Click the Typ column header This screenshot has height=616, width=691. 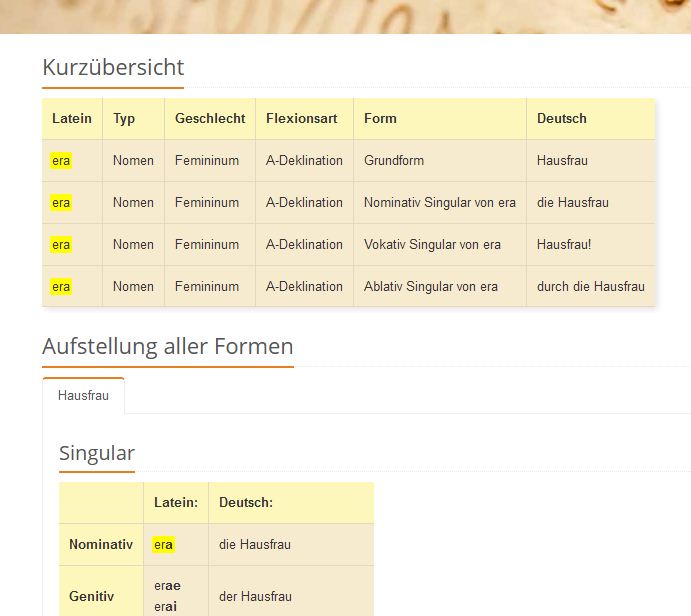(124, 118)
